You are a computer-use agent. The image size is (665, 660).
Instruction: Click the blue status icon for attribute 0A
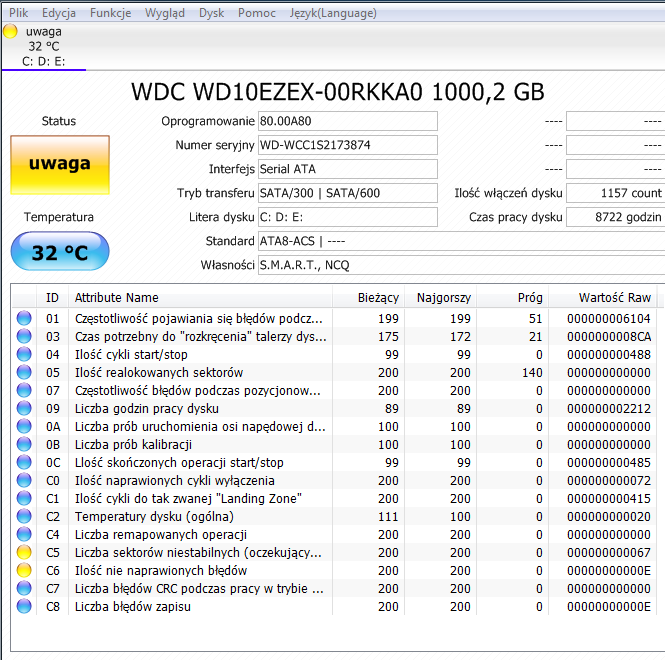pos(24,426)
